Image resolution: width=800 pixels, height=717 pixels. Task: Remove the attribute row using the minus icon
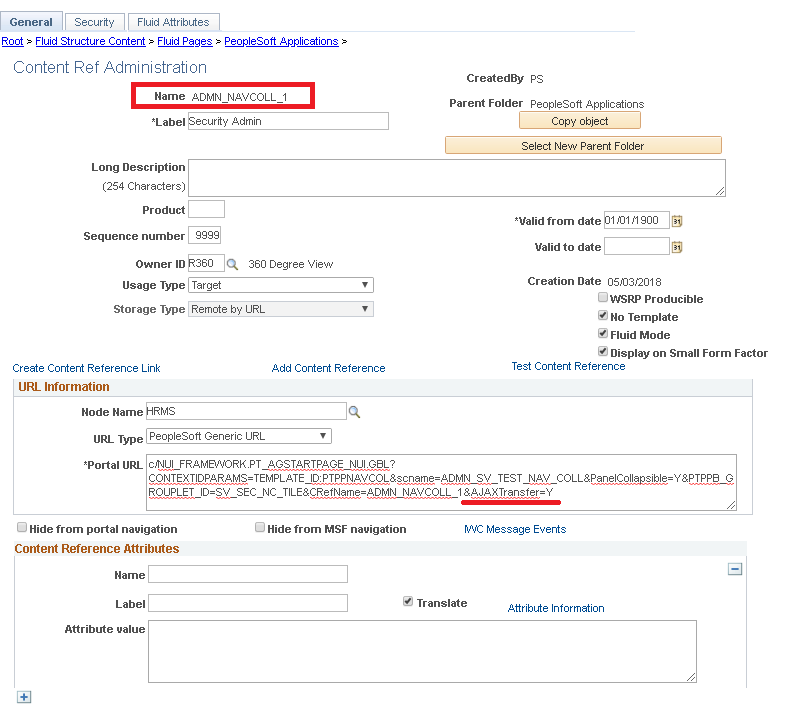coord(735,569)
